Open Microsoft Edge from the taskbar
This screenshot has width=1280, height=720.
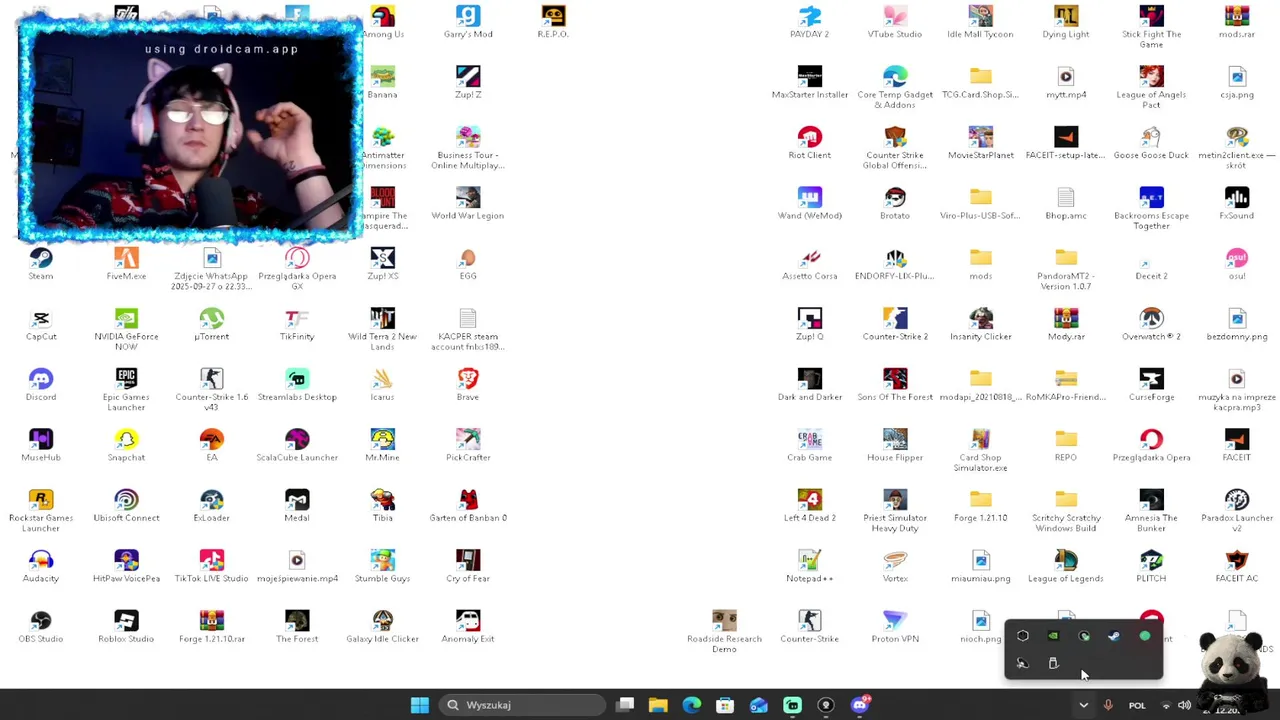tap(692, 705)
